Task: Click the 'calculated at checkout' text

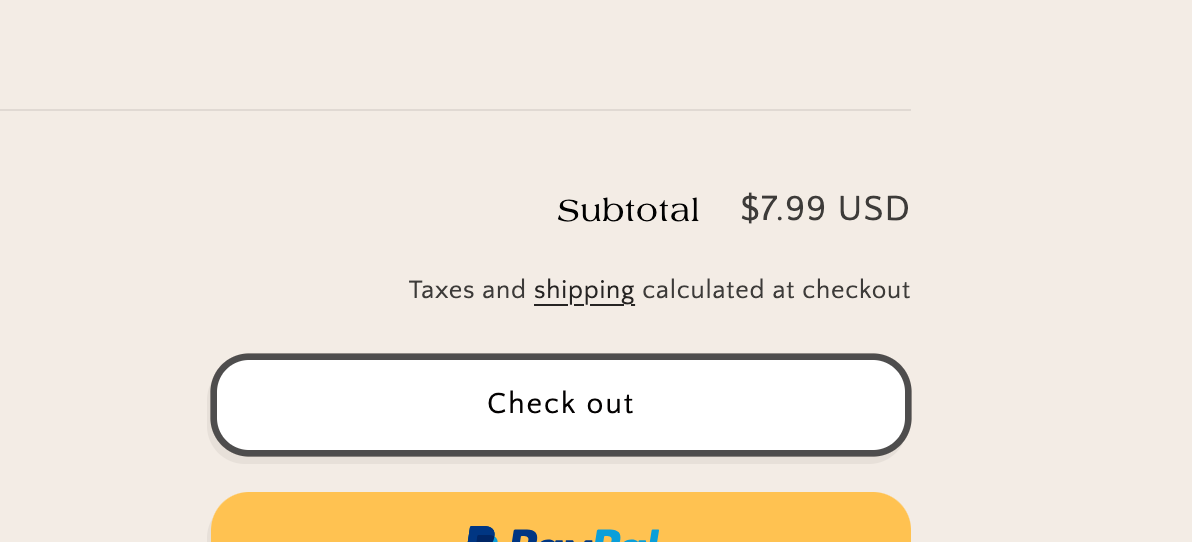Action: tap(776, 291)
